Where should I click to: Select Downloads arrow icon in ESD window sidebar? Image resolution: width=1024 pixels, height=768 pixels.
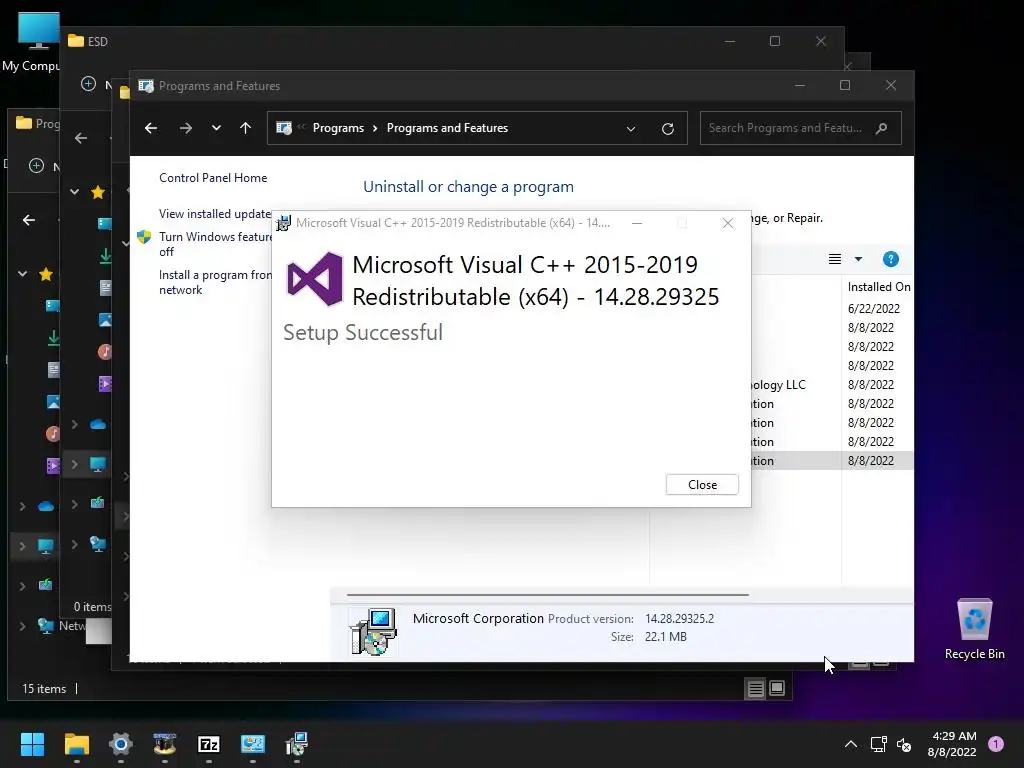tap(105, 255)
